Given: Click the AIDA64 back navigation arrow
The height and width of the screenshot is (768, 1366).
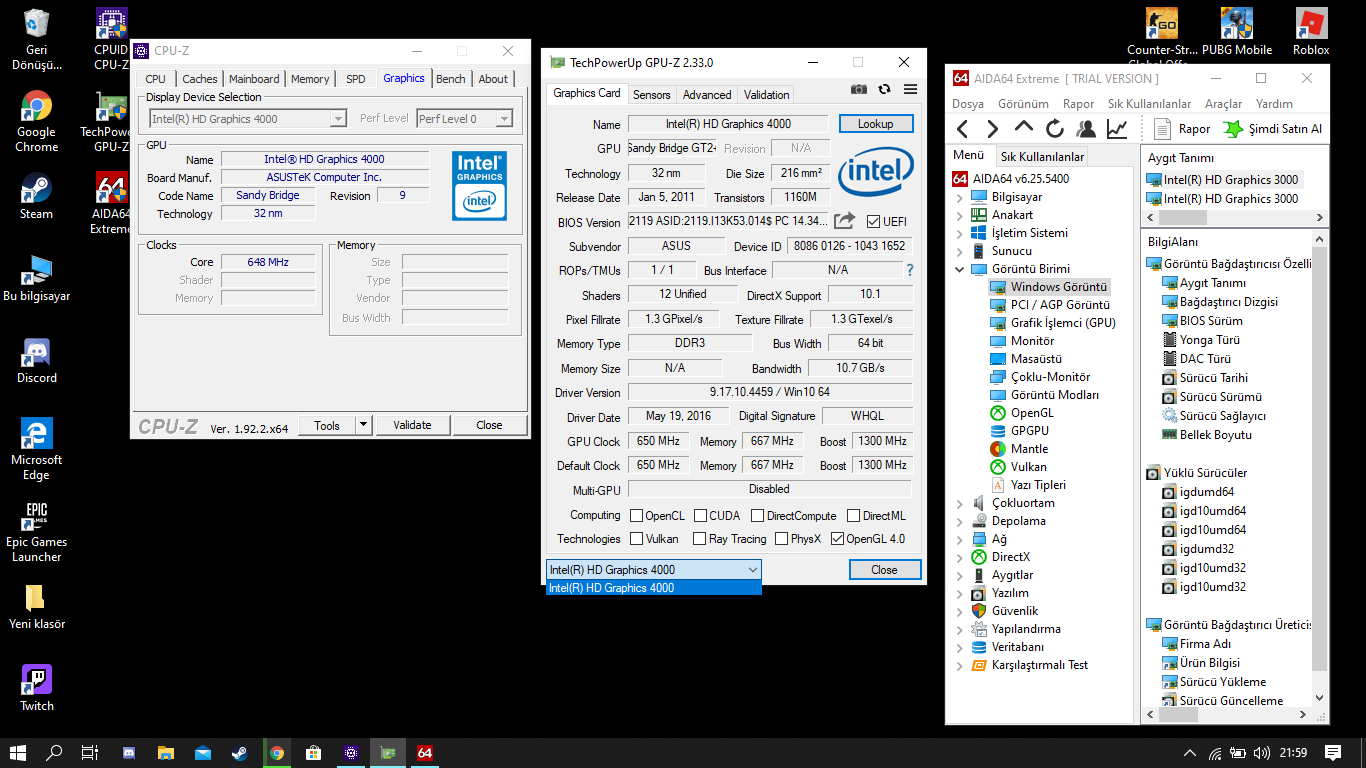Looking at the screenshot, I should click(963, 129).
